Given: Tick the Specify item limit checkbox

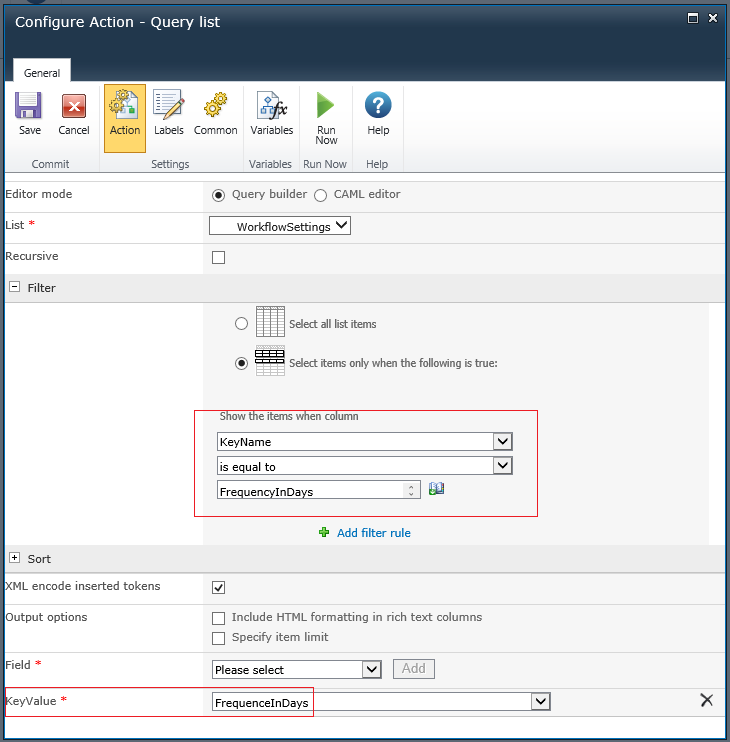Looking at the screenshot, I should [219, 638].
